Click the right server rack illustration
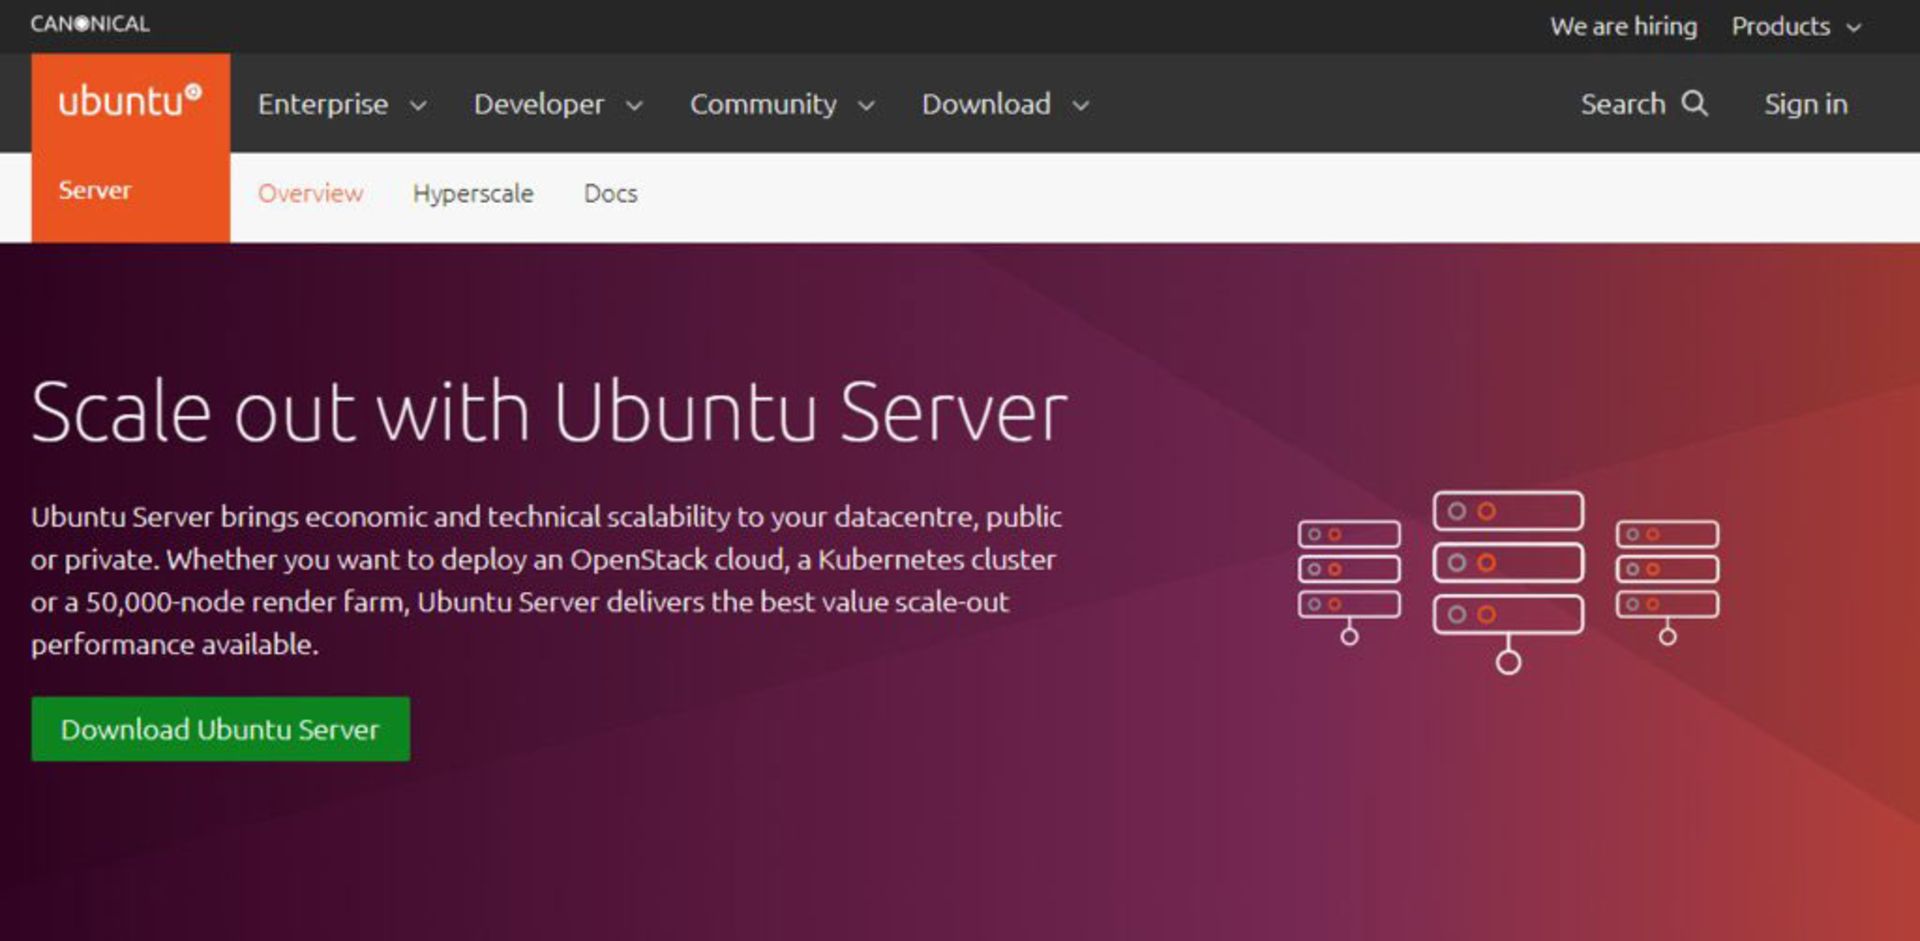The image size is (1920, 941). (1667, 578)
